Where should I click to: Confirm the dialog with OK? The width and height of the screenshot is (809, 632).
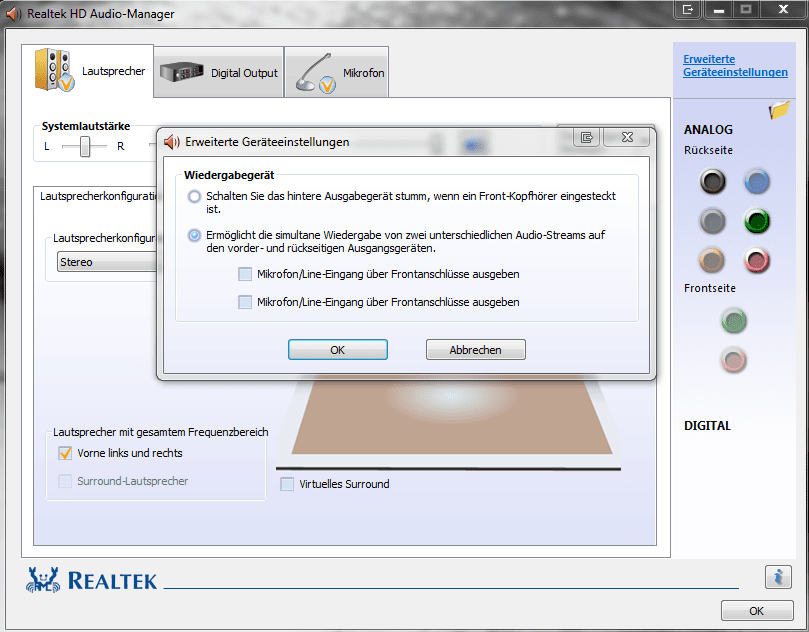(x=337, y=350)
